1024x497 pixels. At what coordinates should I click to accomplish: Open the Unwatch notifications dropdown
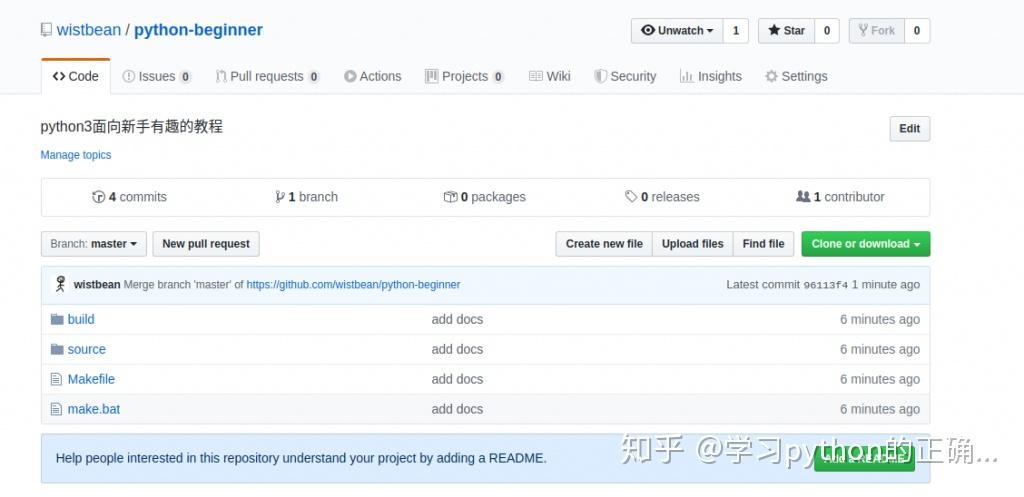point(677,31)
